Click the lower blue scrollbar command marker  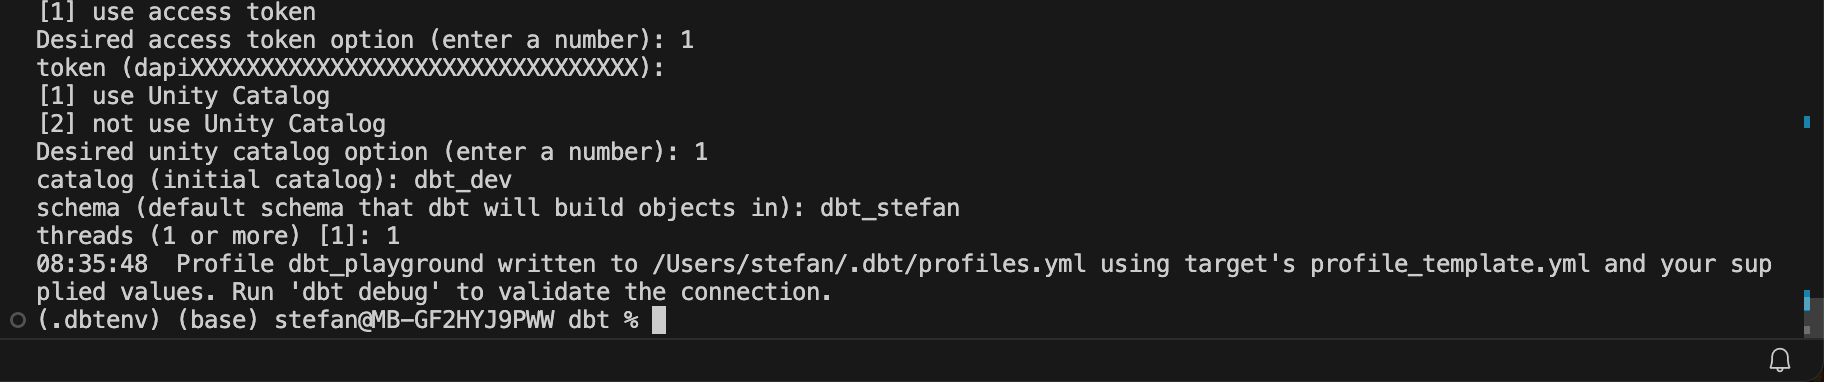1807,300
